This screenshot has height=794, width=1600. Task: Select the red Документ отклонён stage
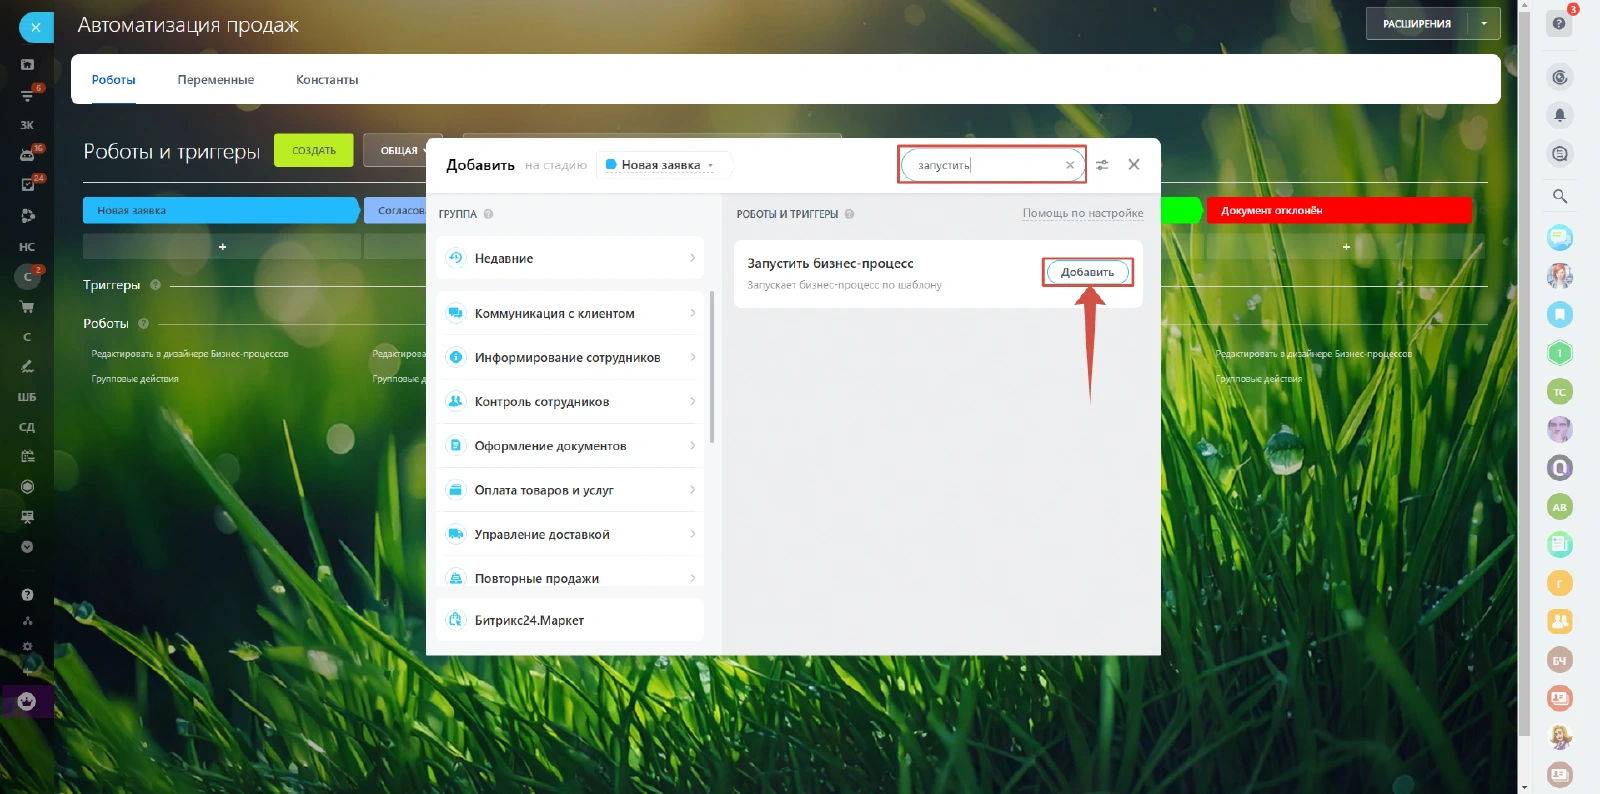(1338, 210)
